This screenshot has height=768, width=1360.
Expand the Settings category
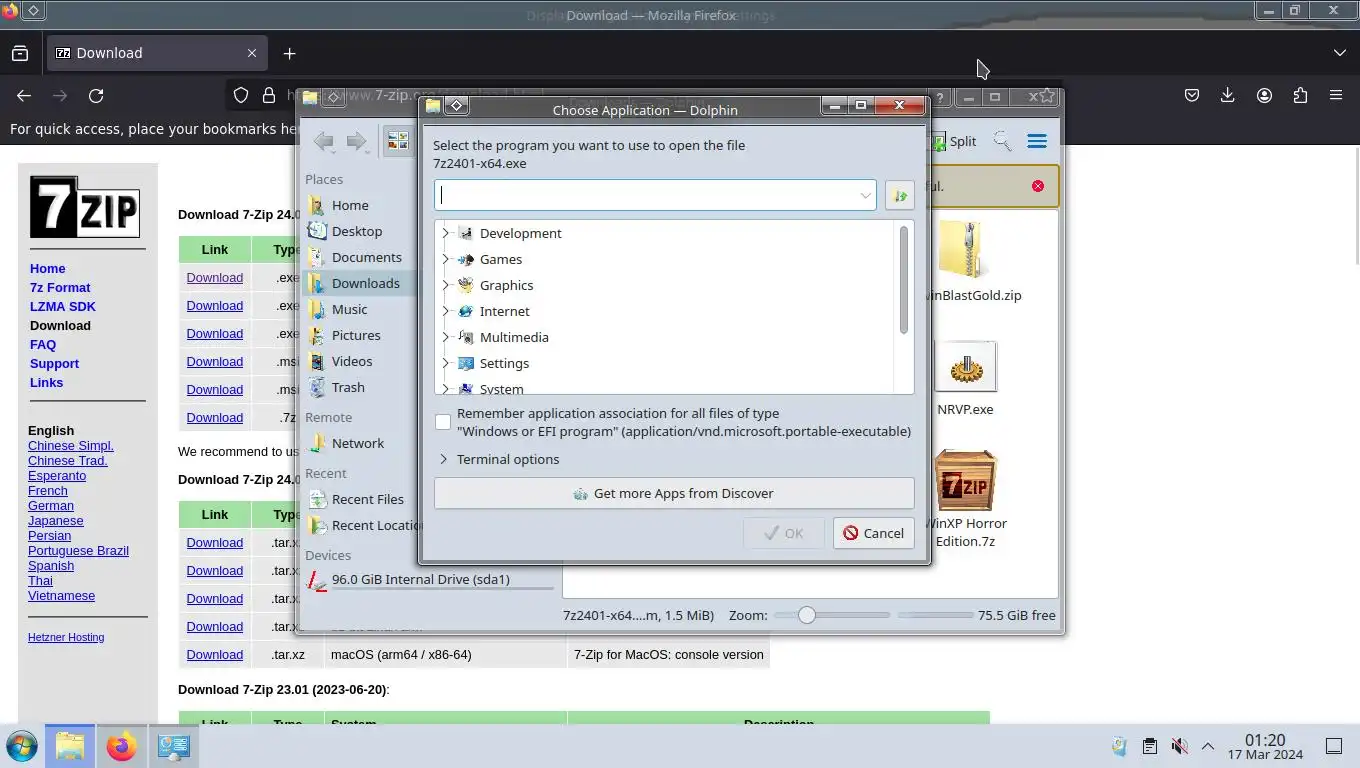(x=445, y=363)
